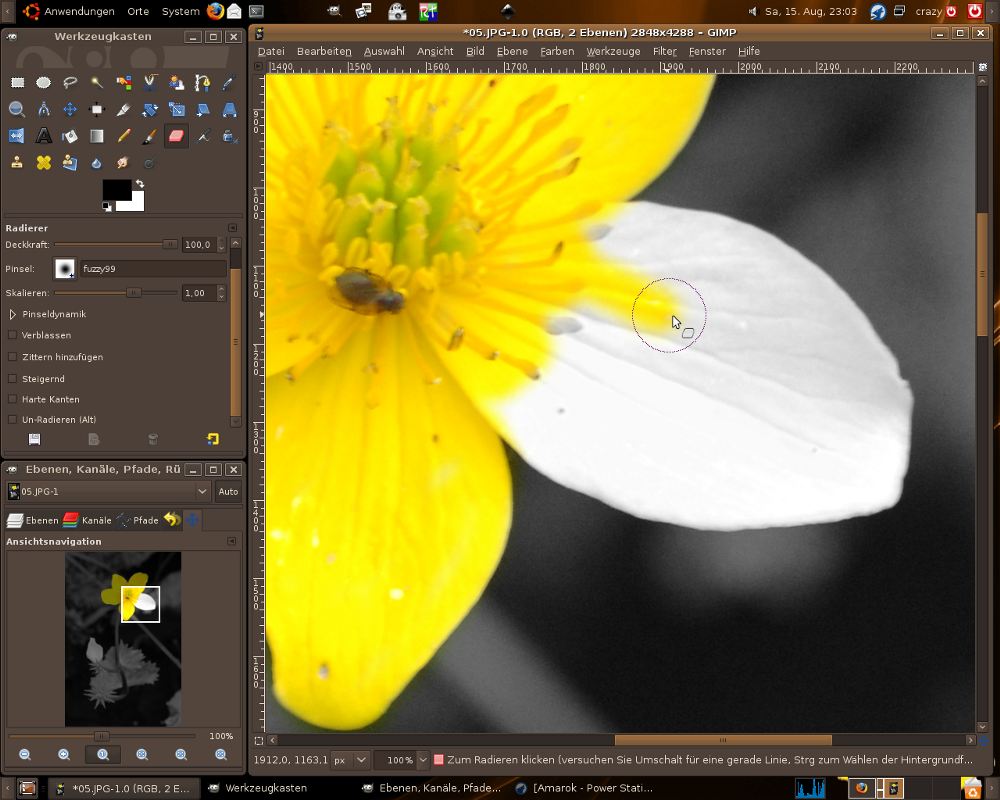Select the Eraser tool
This screenshot has height=800, width=1000.
[176, 136]
